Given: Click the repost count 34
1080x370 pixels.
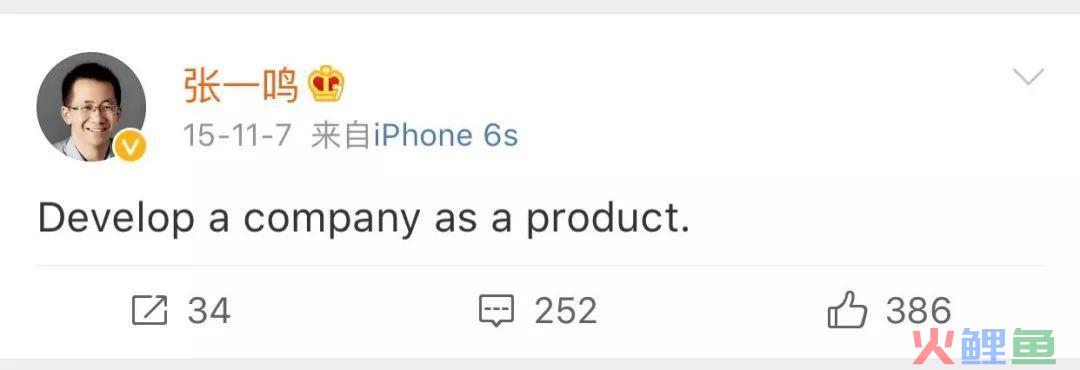Looking at the screenshot, I should tap(209, 311).
